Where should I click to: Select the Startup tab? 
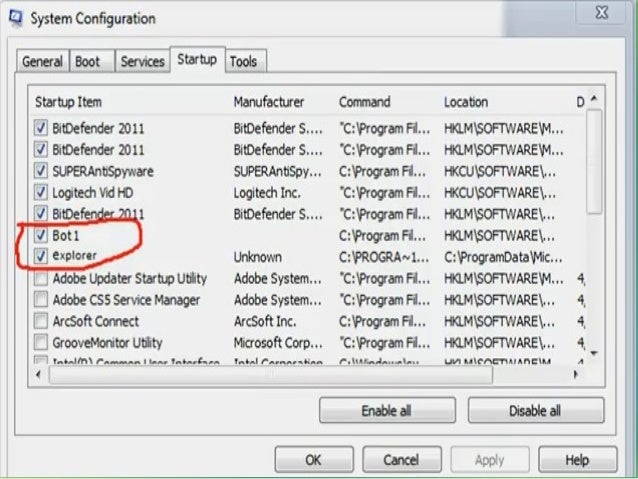(x=197, y=59)
